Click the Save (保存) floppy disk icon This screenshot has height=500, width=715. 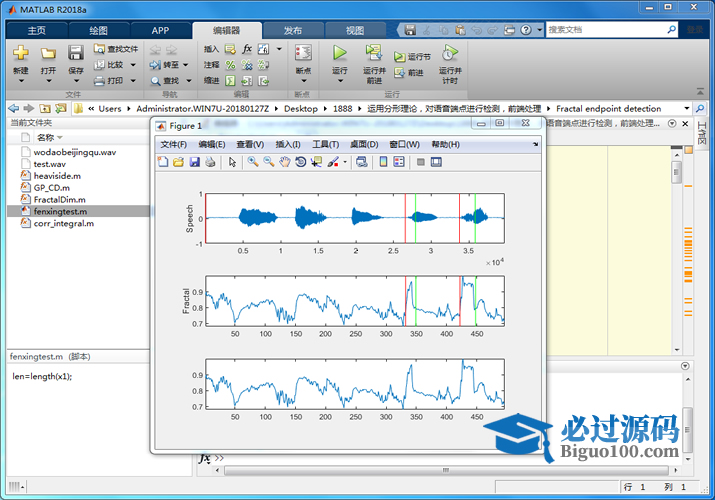76,53
